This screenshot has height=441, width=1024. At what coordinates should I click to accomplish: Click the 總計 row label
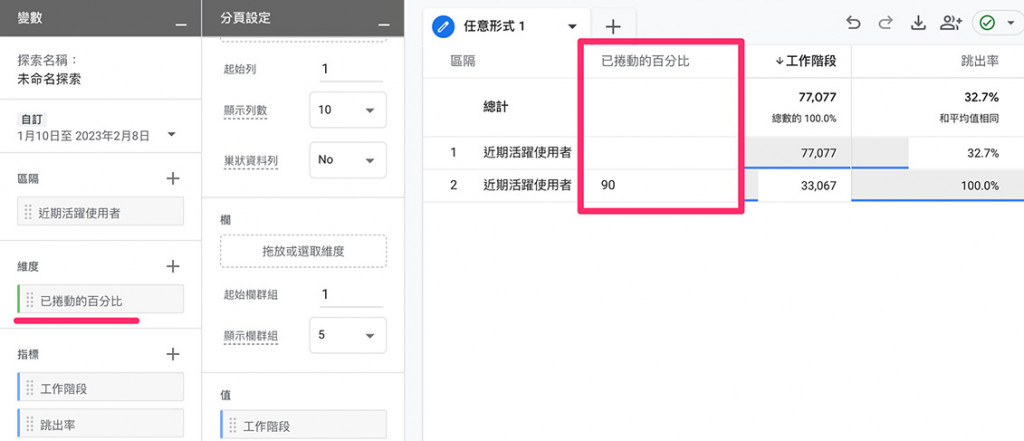[496, 108]
